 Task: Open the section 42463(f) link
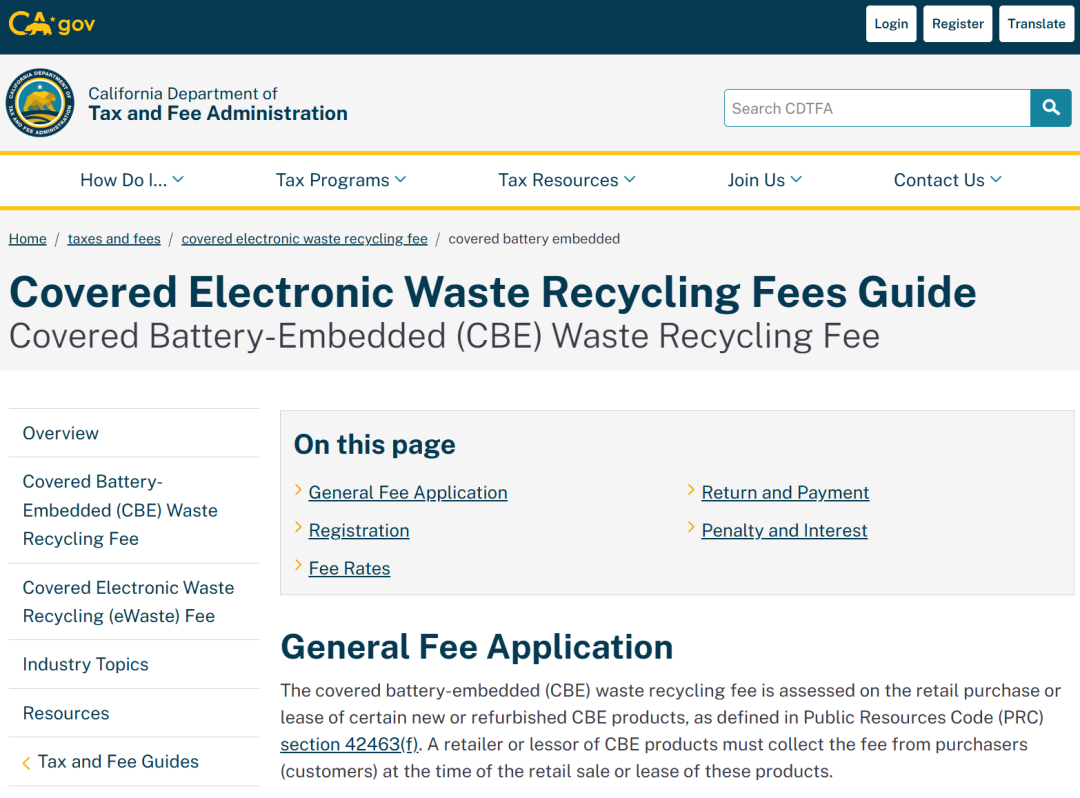point(349,744)
